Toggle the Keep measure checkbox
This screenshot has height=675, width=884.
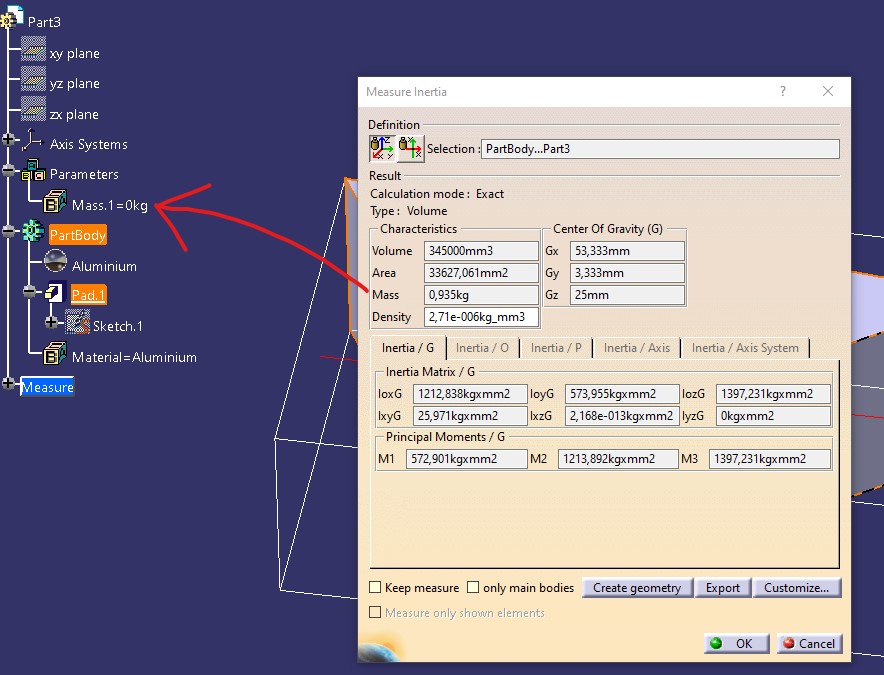[375, 587]
